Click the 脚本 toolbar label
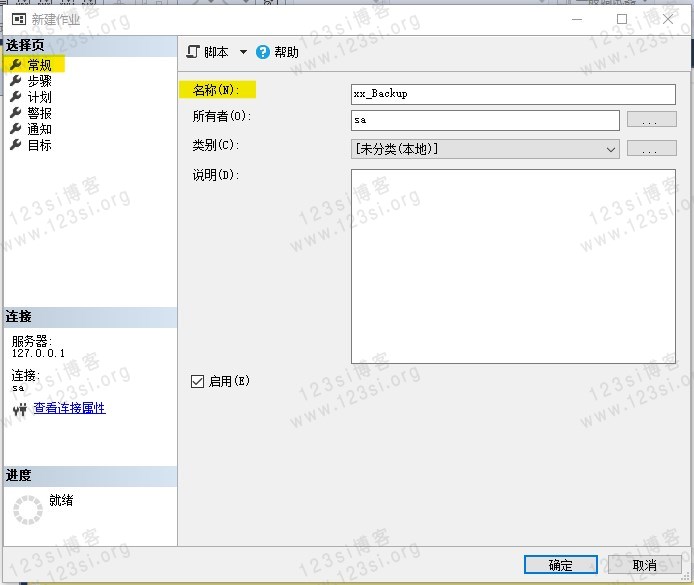694x585 pixels. pyautogui.click(x=216, y=52)
